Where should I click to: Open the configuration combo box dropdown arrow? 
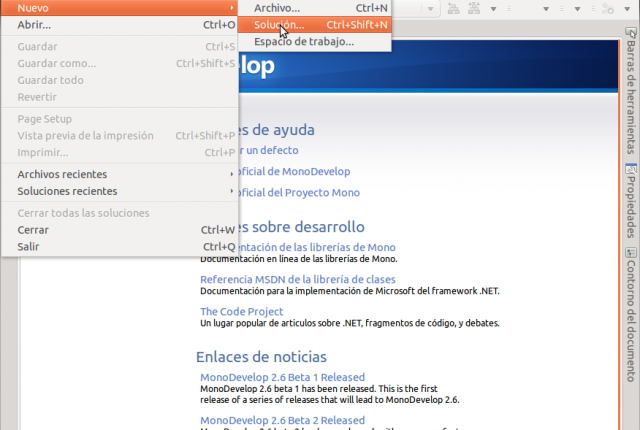430,9
